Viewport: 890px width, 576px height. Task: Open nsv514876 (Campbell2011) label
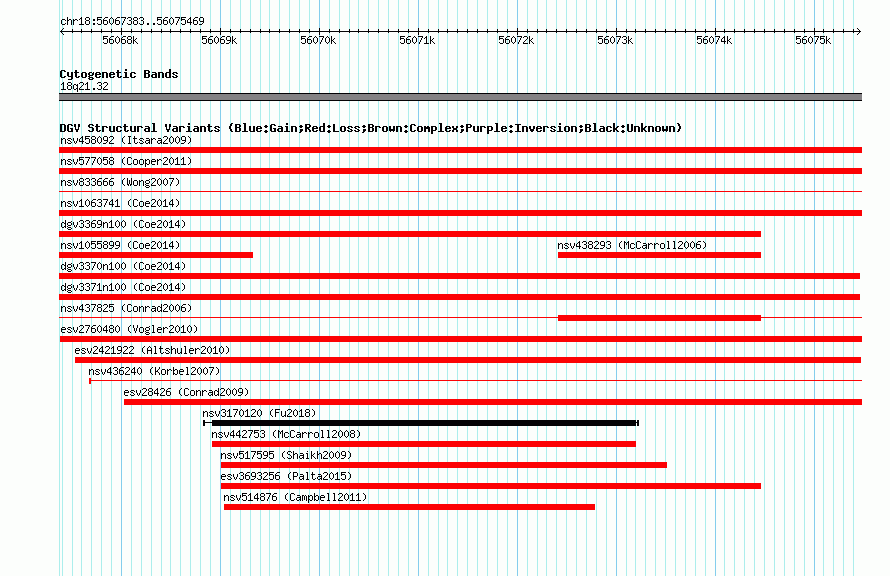tap(295, 497)
